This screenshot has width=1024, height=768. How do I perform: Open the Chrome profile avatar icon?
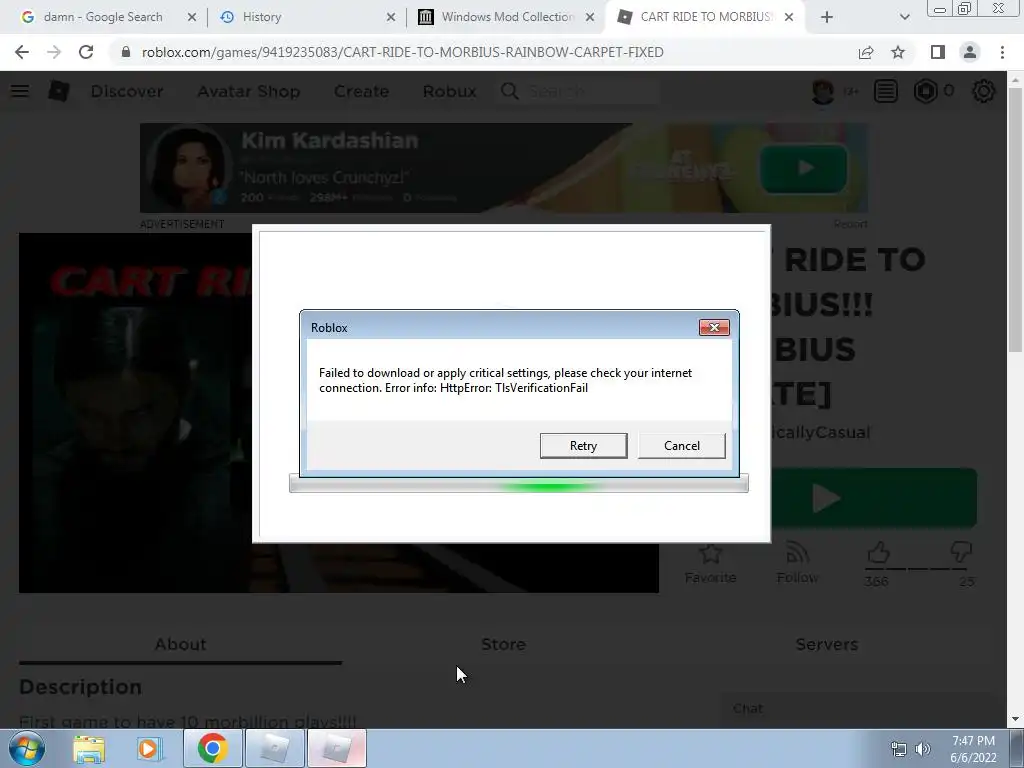click(970, 52)
